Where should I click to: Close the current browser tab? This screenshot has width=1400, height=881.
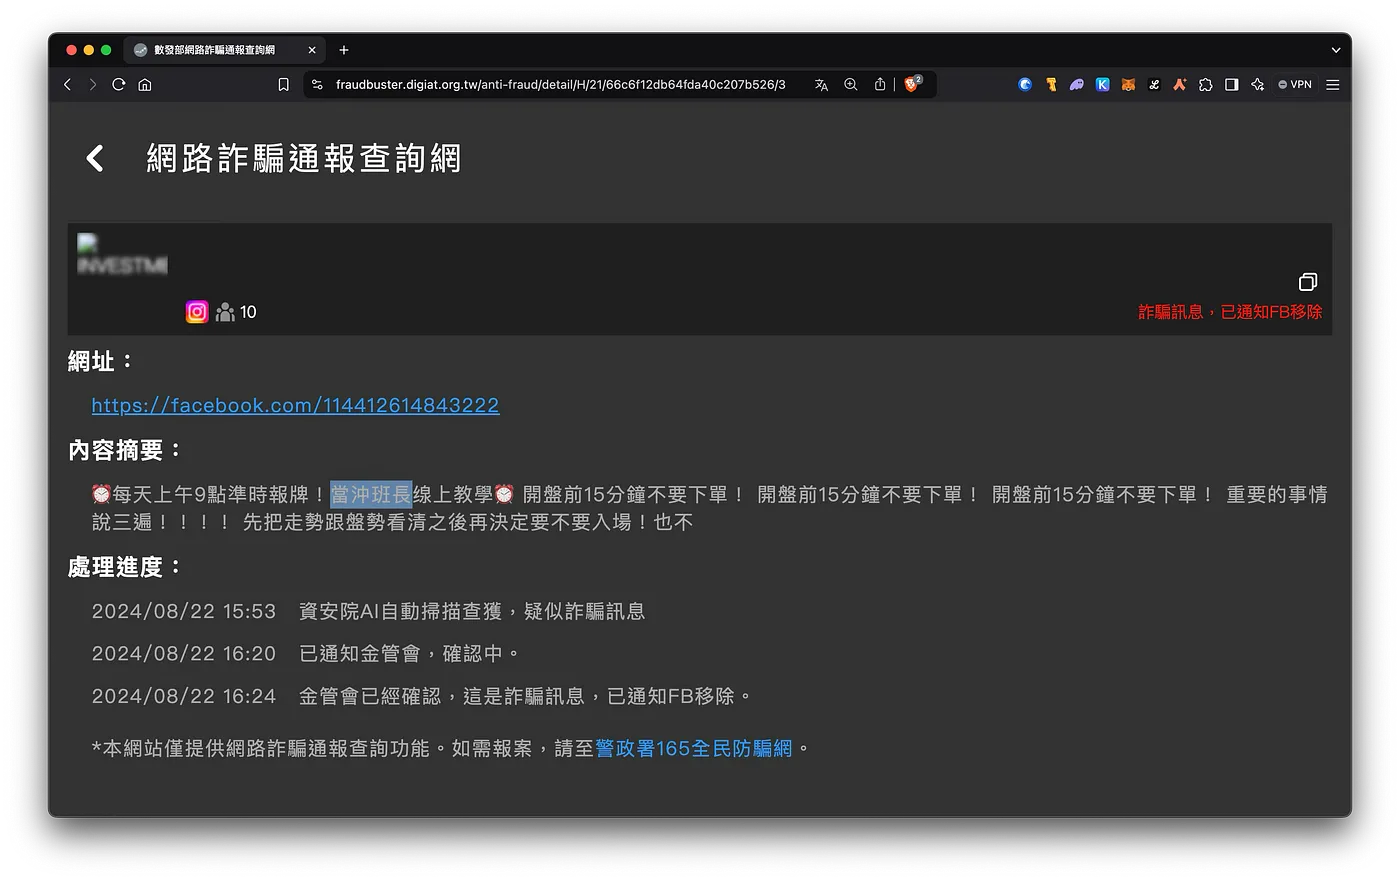312,50
